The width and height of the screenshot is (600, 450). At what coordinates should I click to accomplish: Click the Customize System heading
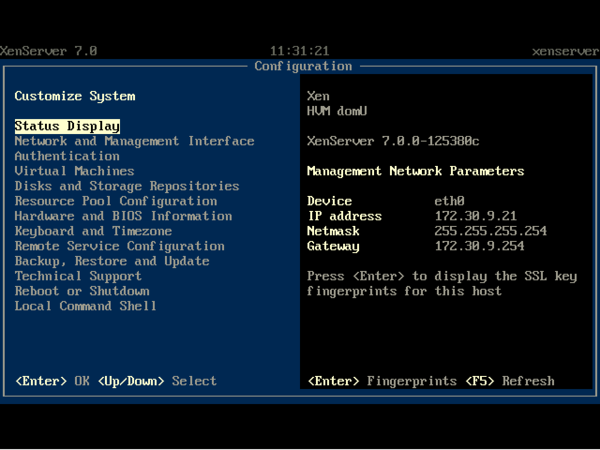coord(75,96)
